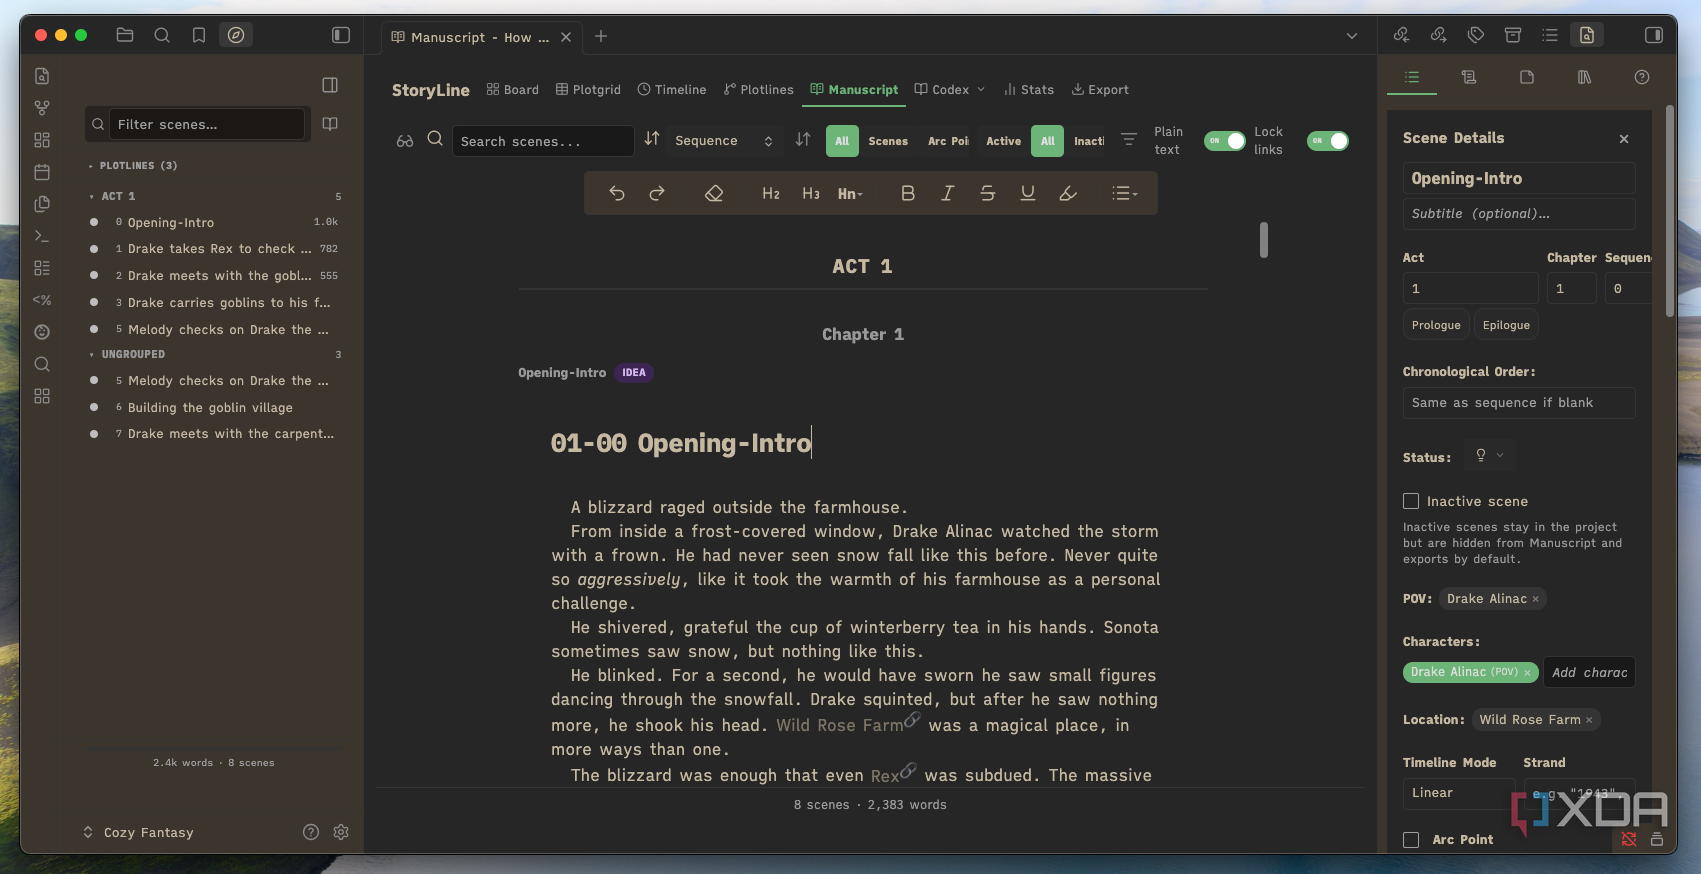The image size is (1701, 874).
Task: Click the Epilogue button
Action: click(1506, 325)
